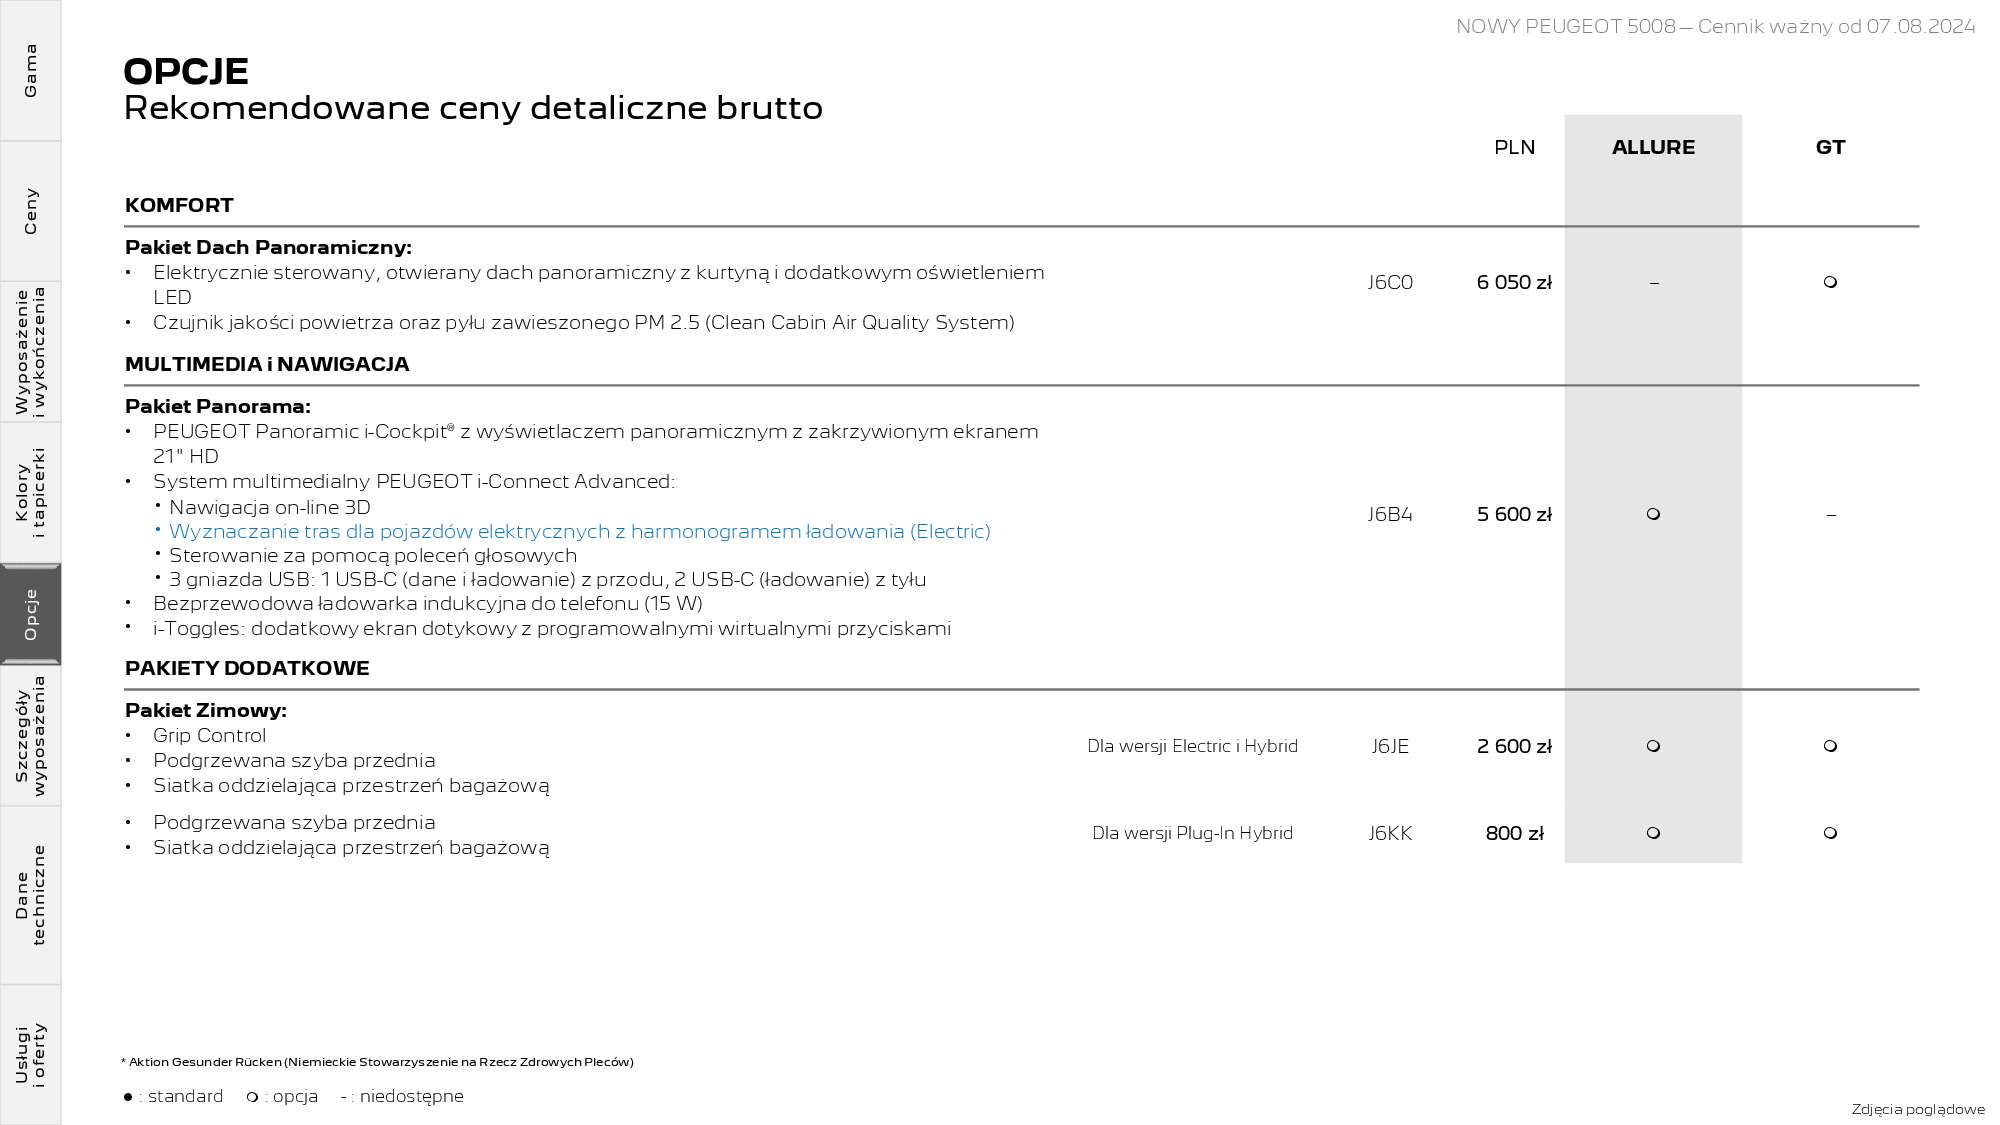Switch to the Ceny side tab
The image size is (2000, 1125).
tap(30, 211)
